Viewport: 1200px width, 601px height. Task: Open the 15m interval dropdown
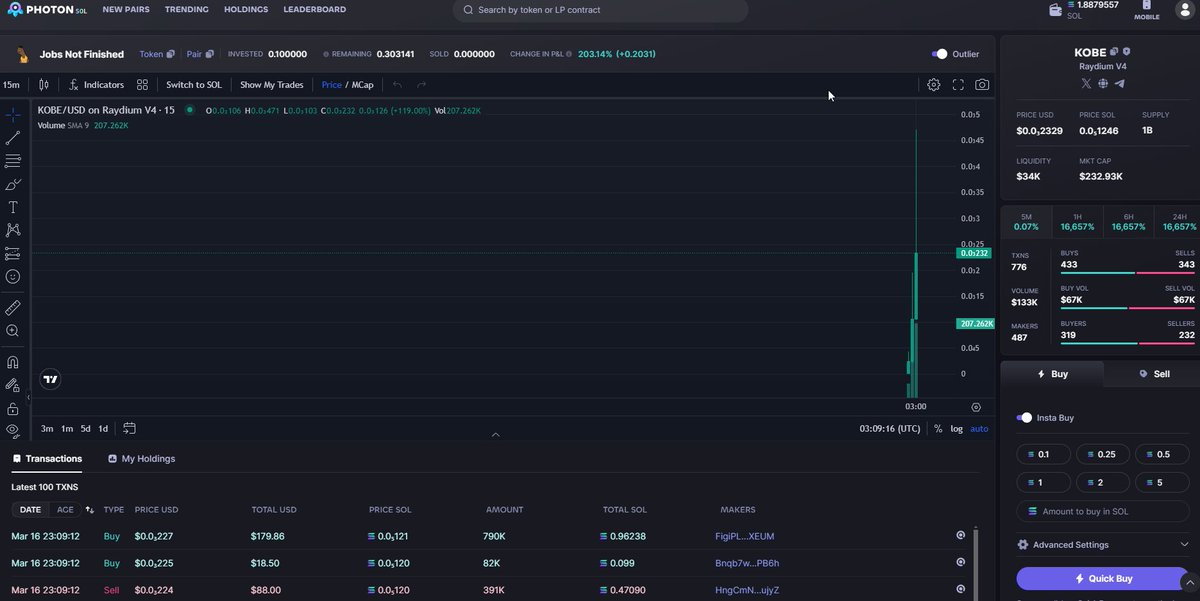pyautogui.click(x=11, y=85)
